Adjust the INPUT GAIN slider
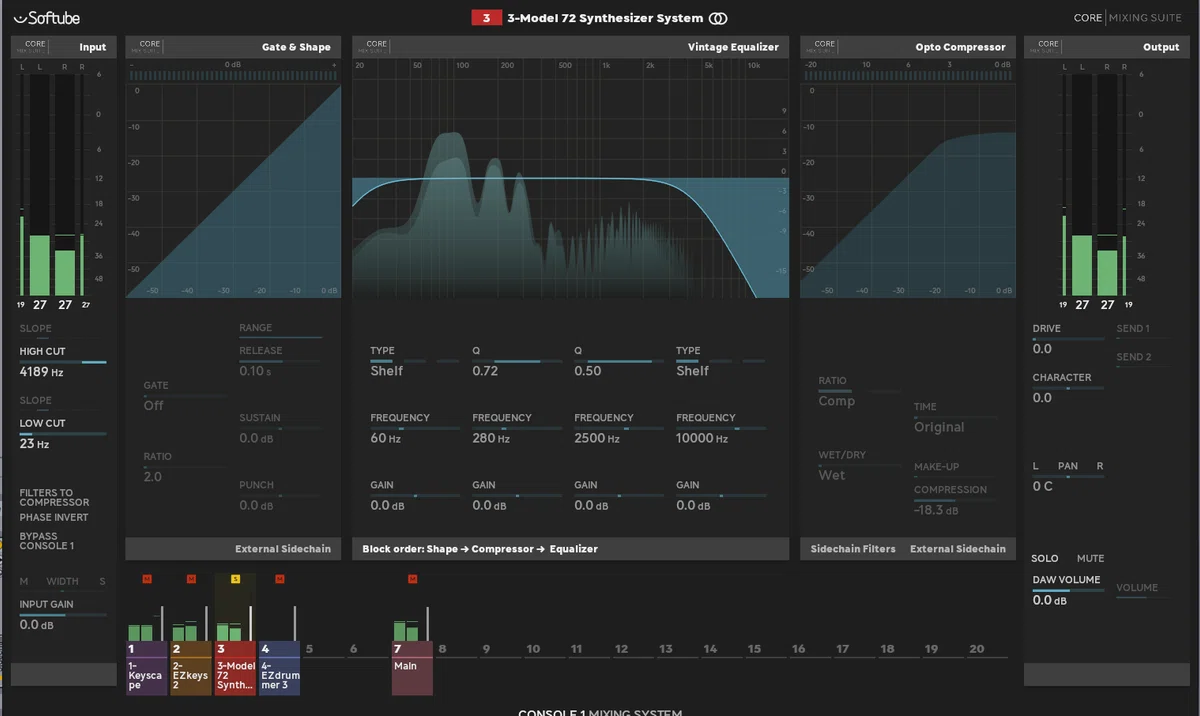Image resolution: width=1200 pixels, height=716 pixels. coord(62,615)
